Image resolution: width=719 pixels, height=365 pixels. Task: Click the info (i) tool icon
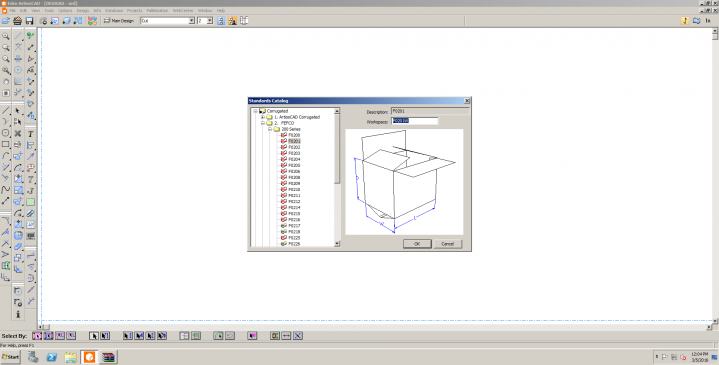pyautogui.click(x=18, y=314)
